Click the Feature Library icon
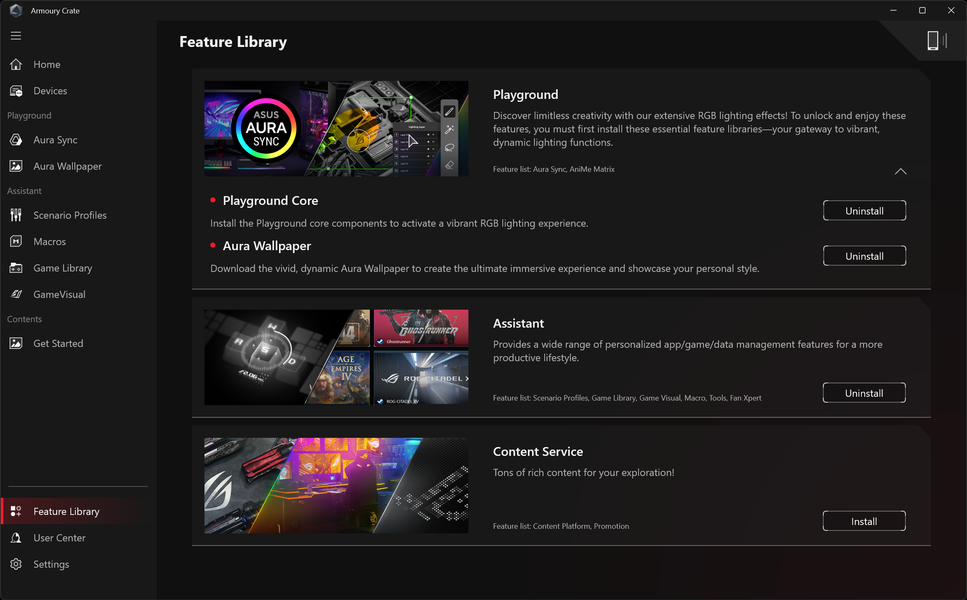Image resolution: width=967 pixels, height=600 pixels. click(x=16, y=511)
